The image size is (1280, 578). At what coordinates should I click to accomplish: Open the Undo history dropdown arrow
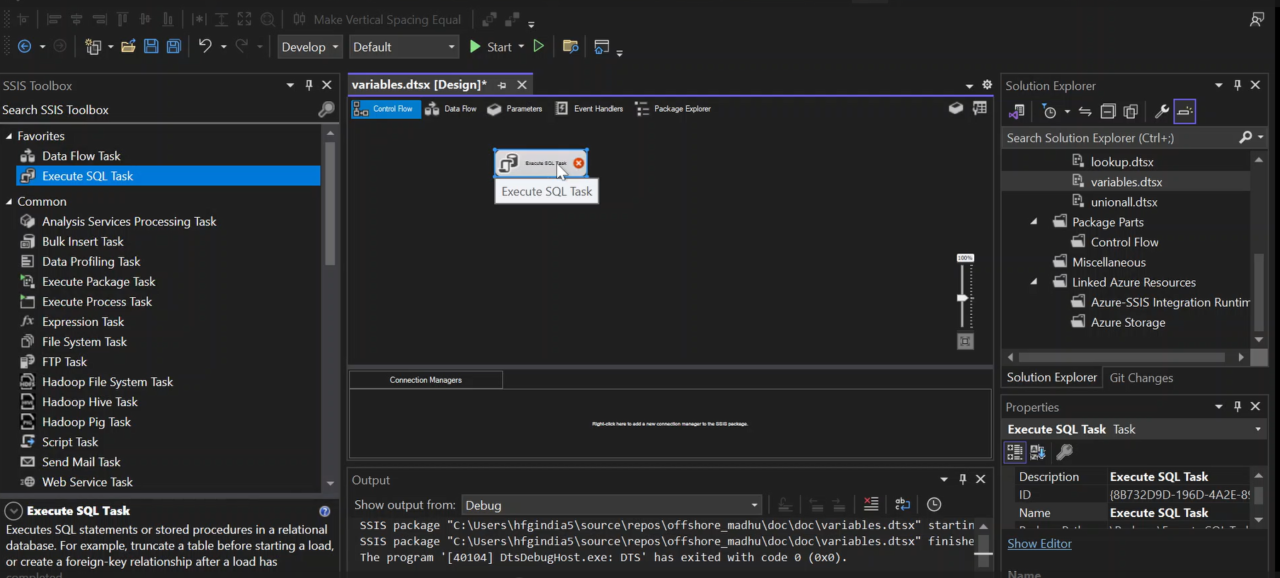point(223,47)
